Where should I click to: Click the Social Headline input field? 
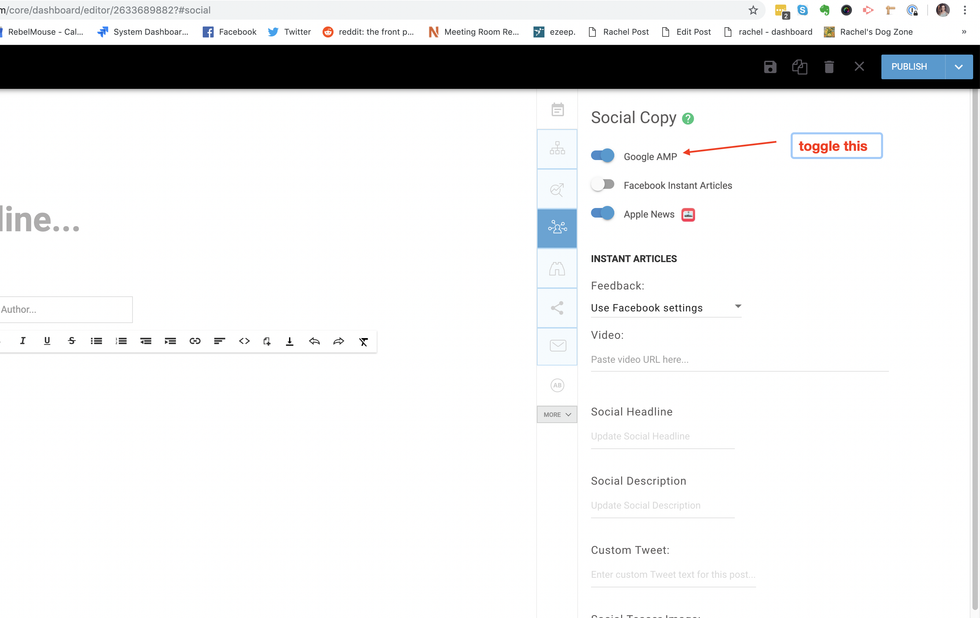pyautogui.click(x=662, y=436)
